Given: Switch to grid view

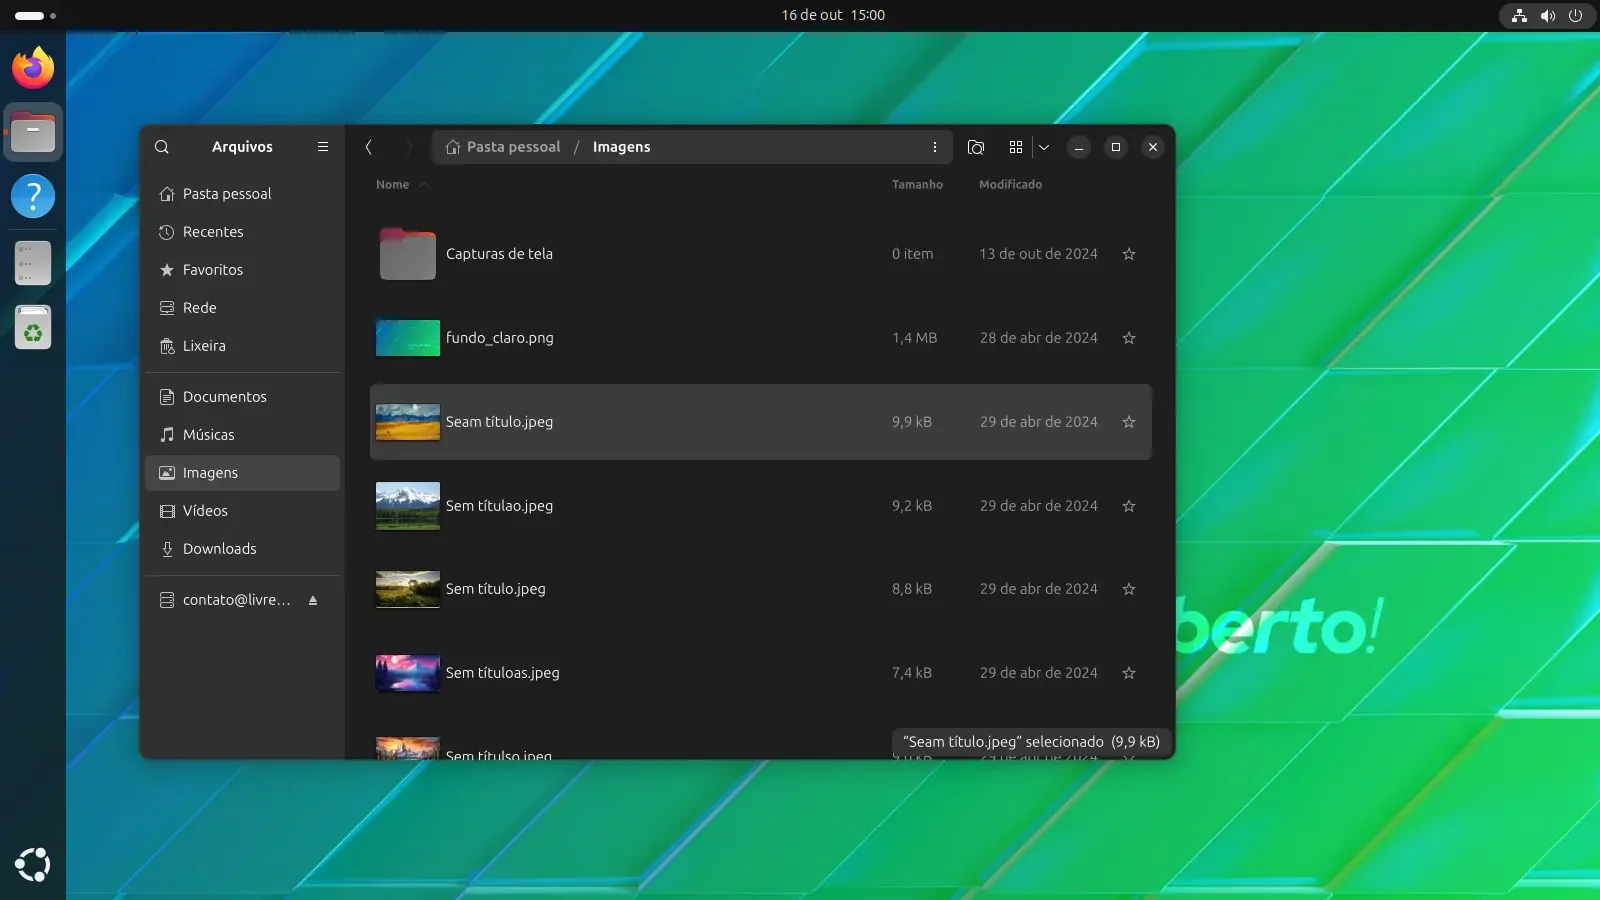Looking at the screenshot, I should (x=1016, y=147).
